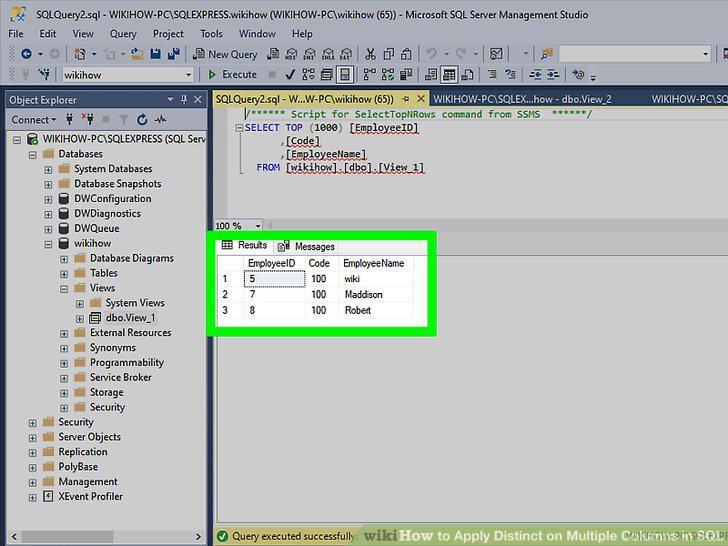This screenshot has width=728, height=546.
Task: Click Comment Out Selected Lines icon
Action: pyautogui.click(x=492, y=74)
